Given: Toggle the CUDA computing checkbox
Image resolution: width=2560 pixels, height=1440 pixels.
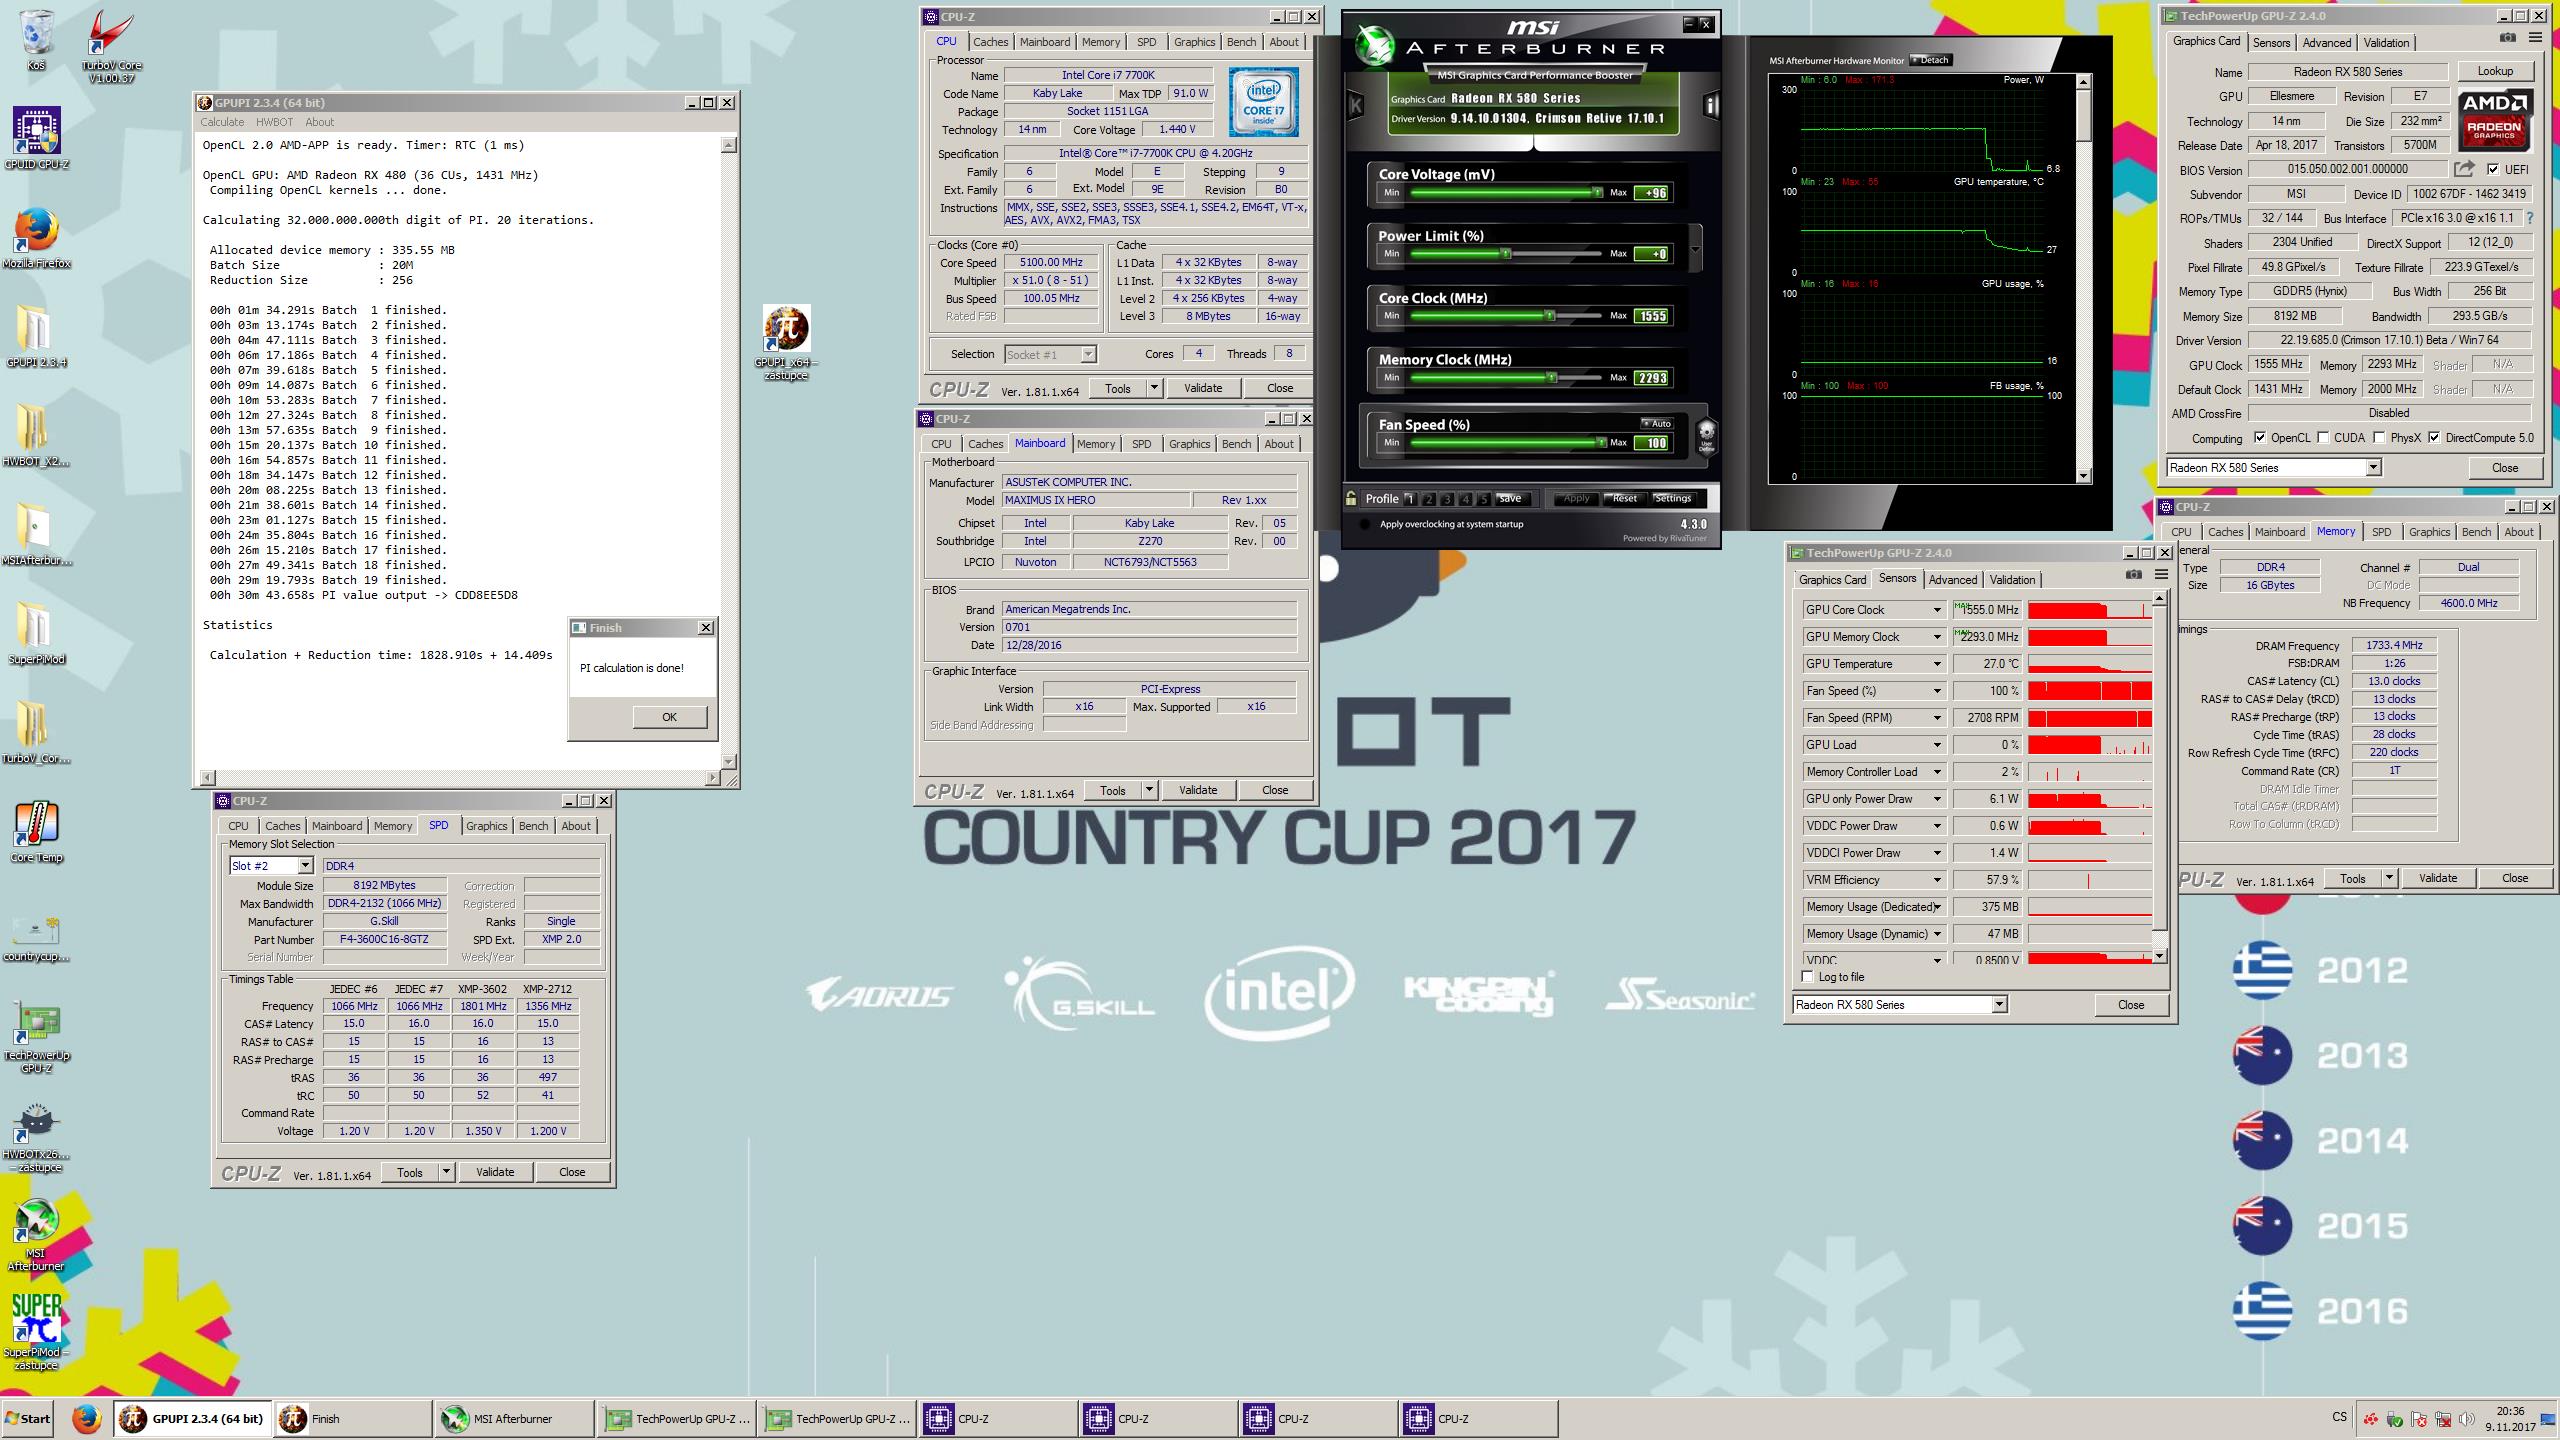Looking at the screenshot, I should (x=2323, y=438).
